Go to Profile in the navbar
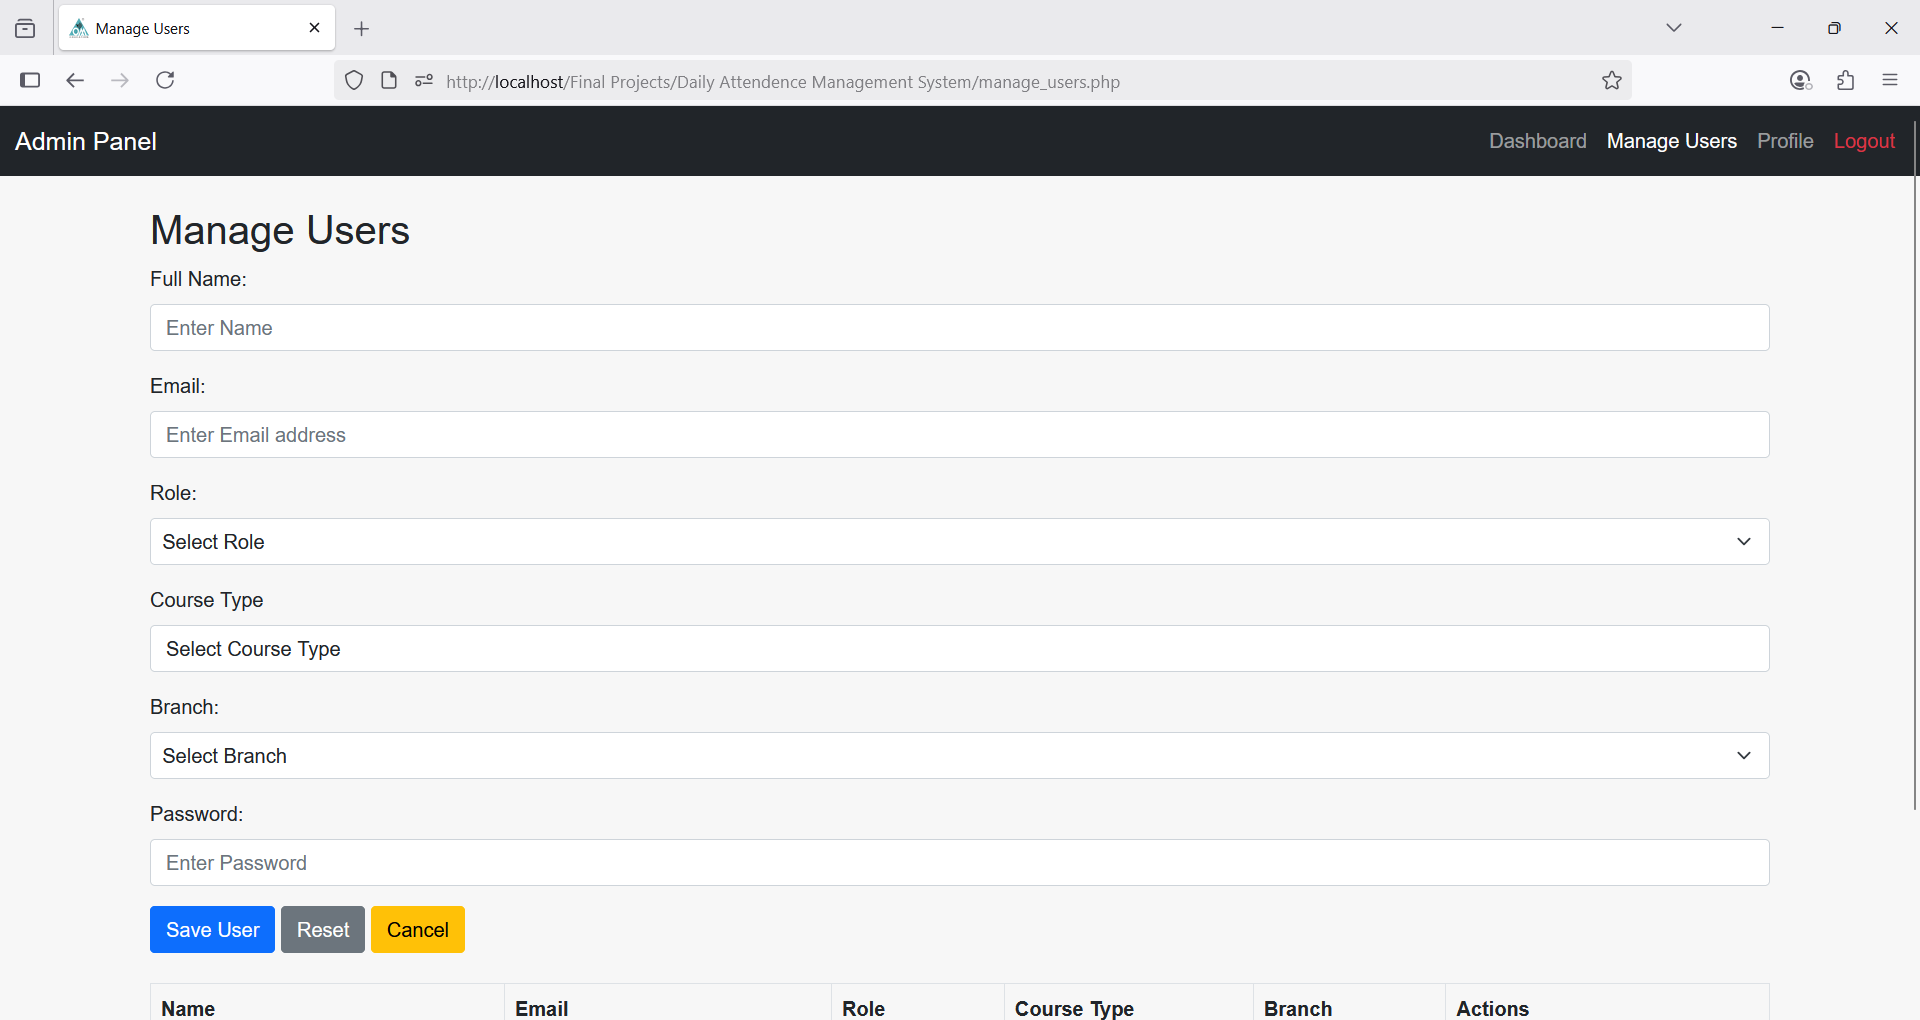The image size is (1920, 1020). click(x=1784, y=141)
